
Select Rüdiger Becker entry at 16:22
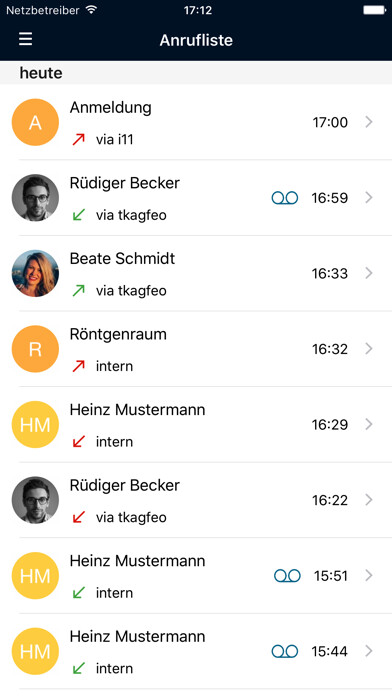pyautogui.click(x=196, y=500)
